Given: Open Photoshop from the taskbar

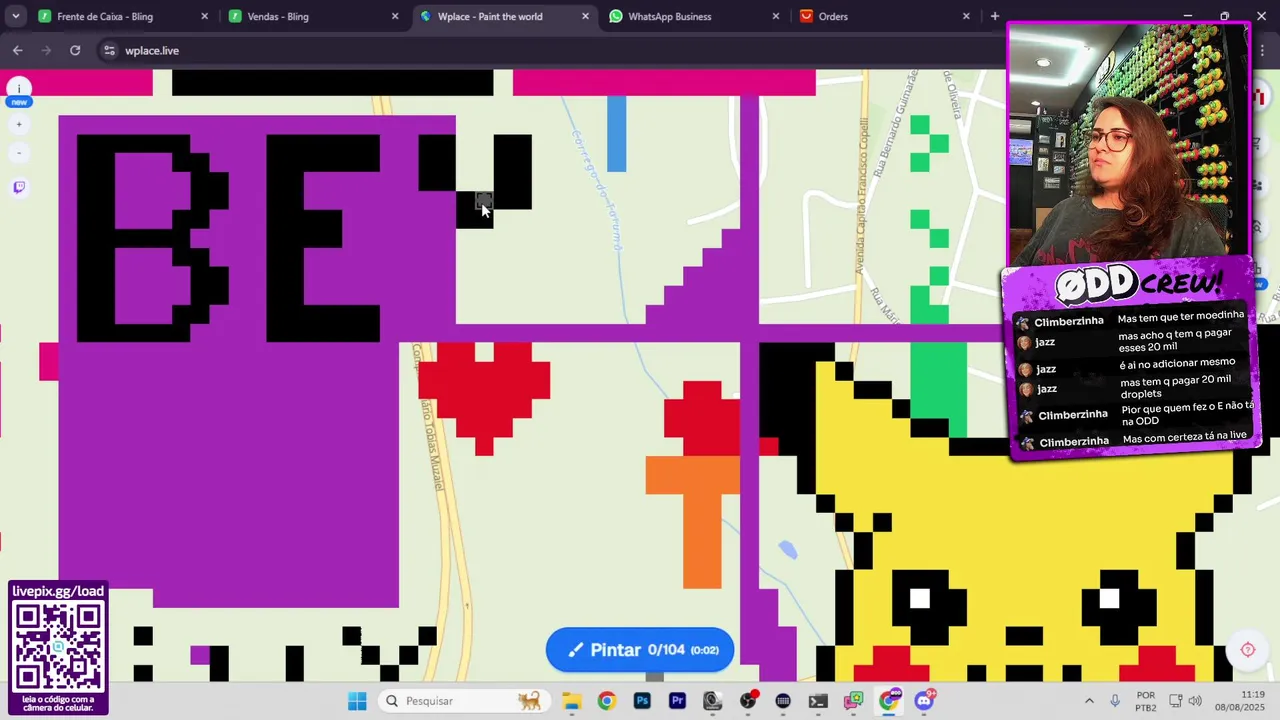Looking at the screenshot, I should [x=642, y=701].
